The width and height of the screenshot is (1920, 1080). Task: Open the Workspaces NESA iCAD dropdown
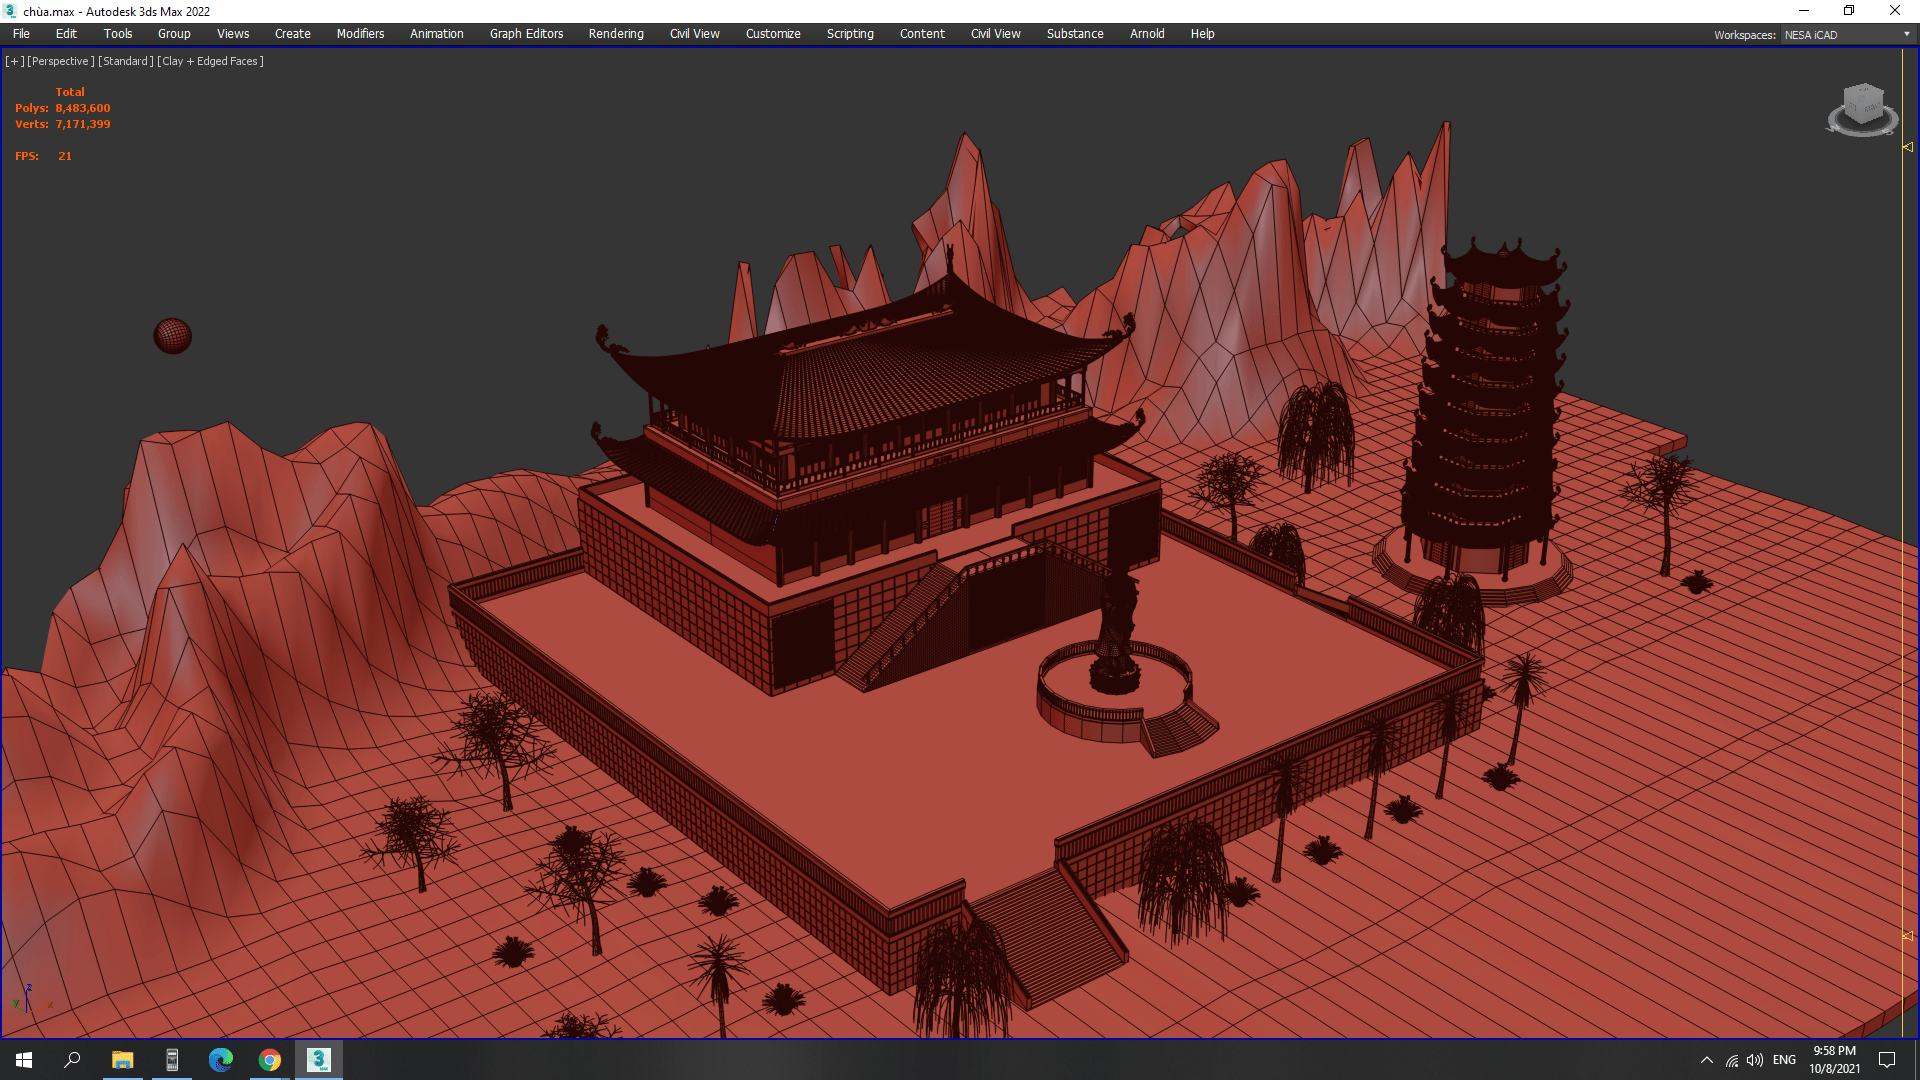(x=1847, y=35)
